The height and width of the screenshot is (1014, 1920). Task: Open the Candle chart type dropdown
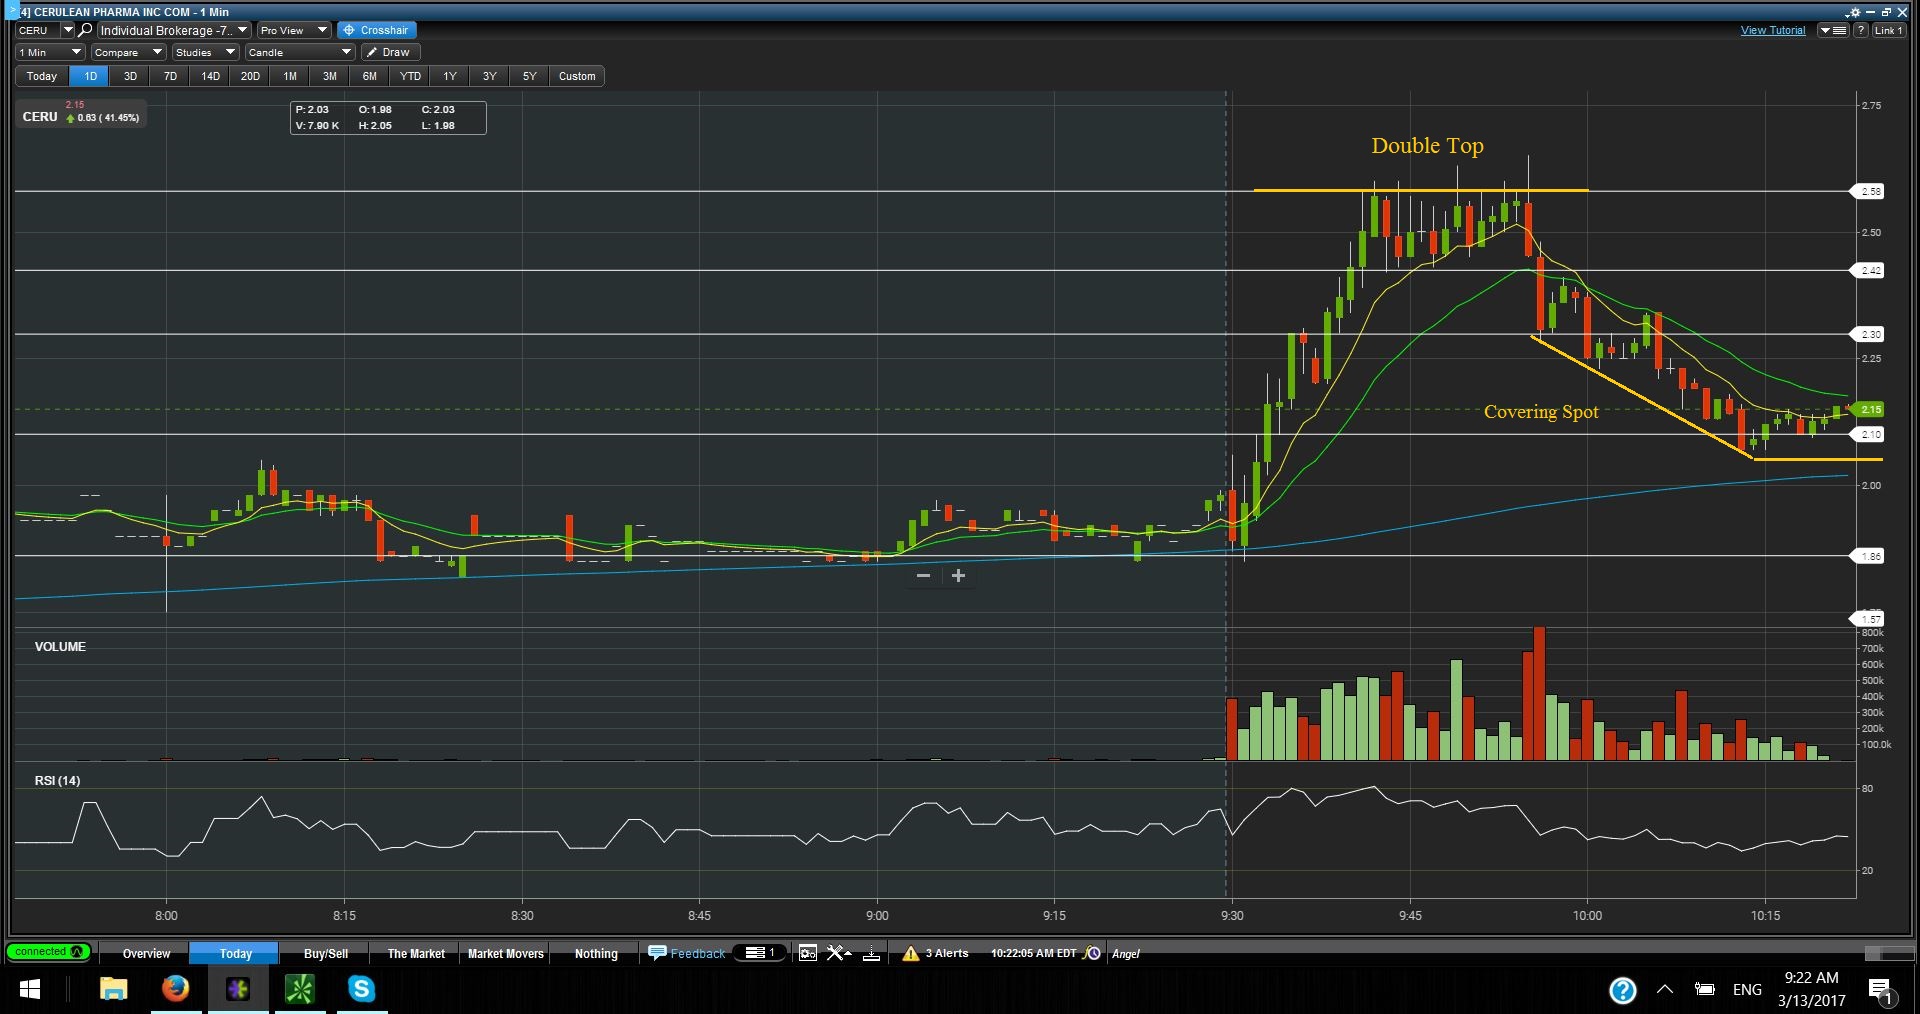[300, 52]
